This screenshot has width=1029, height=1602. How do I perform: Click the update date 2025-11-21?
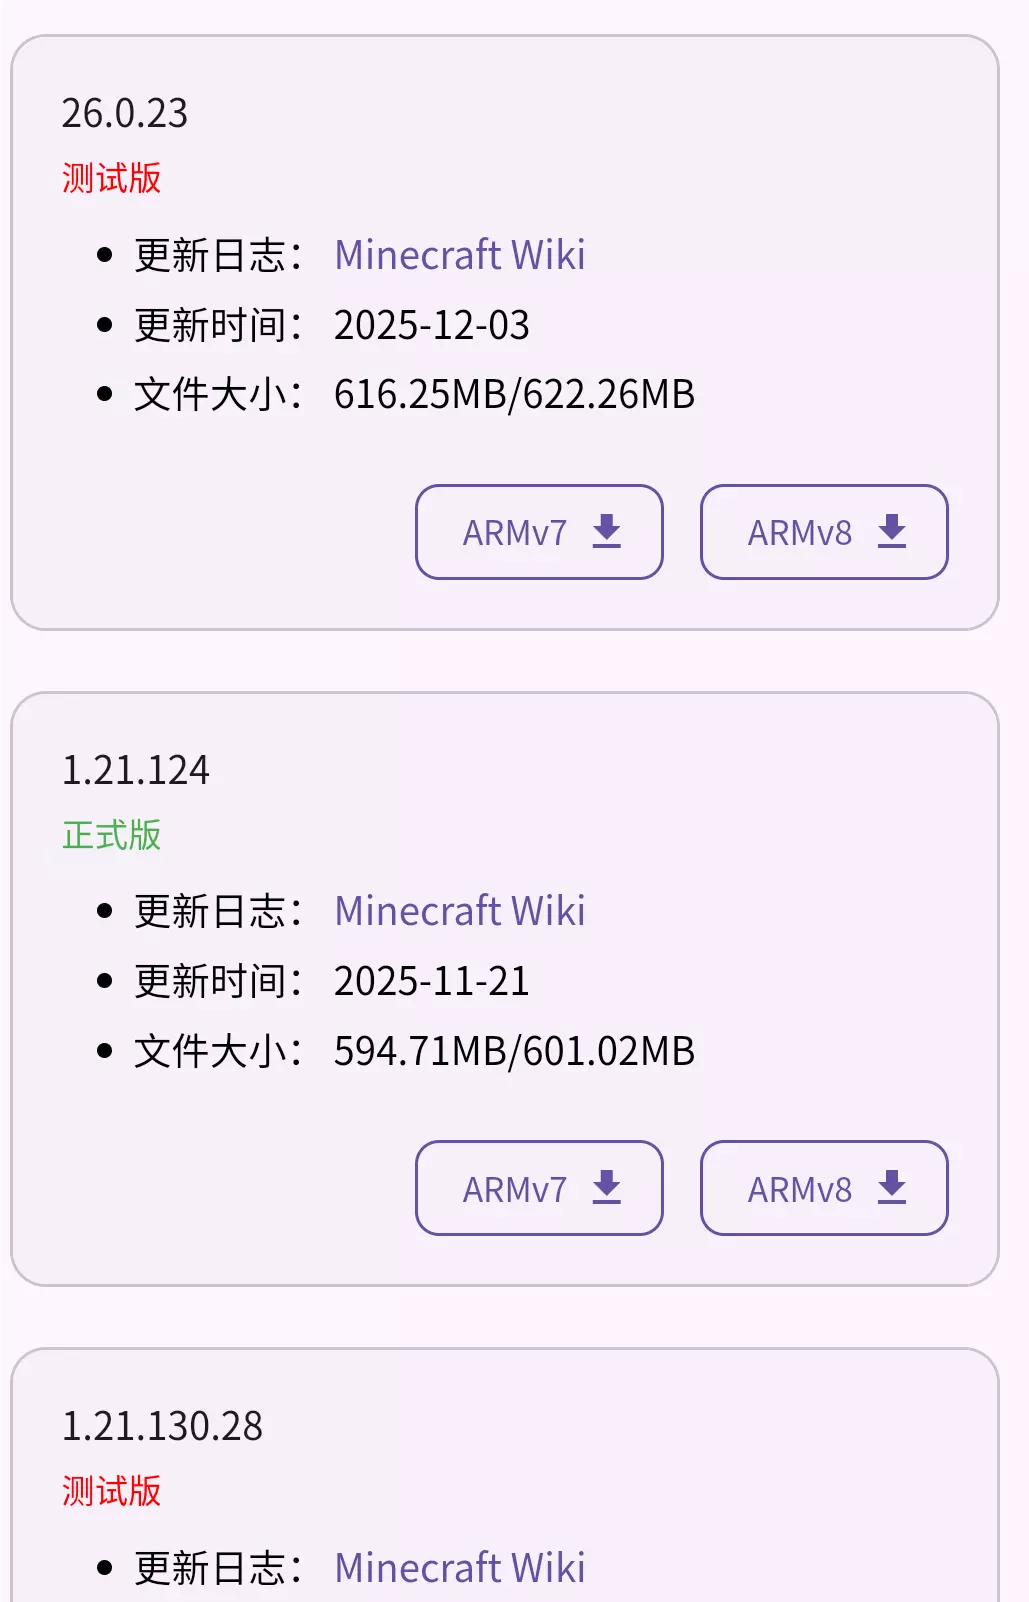(431, 981)
